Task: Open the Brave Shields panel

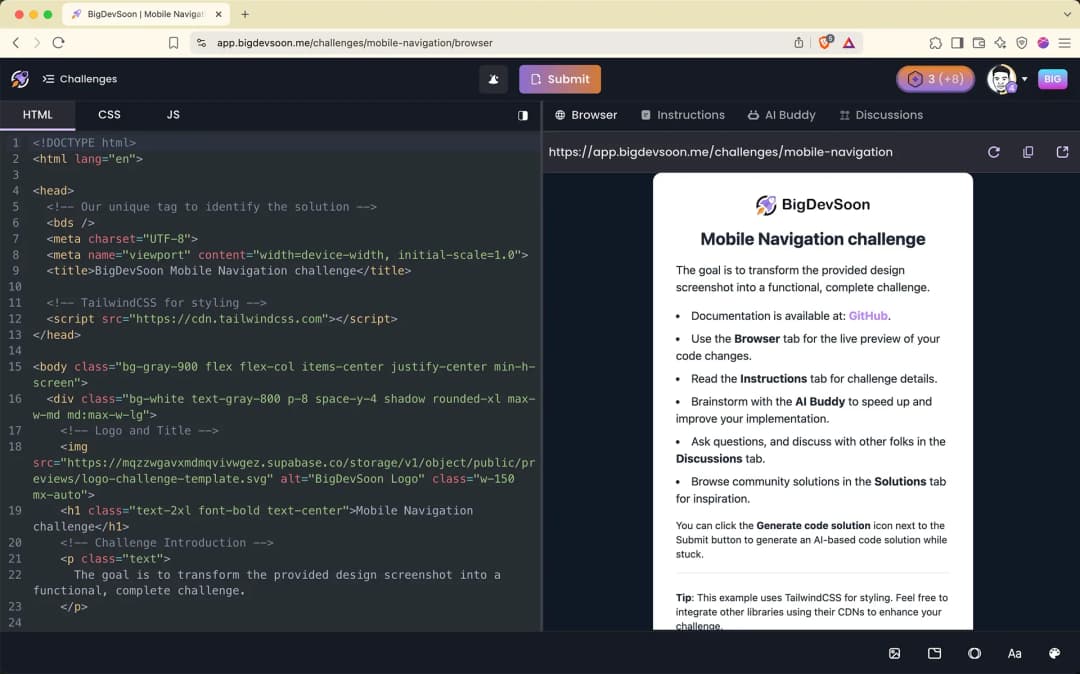Action: (x=824, y=43)
